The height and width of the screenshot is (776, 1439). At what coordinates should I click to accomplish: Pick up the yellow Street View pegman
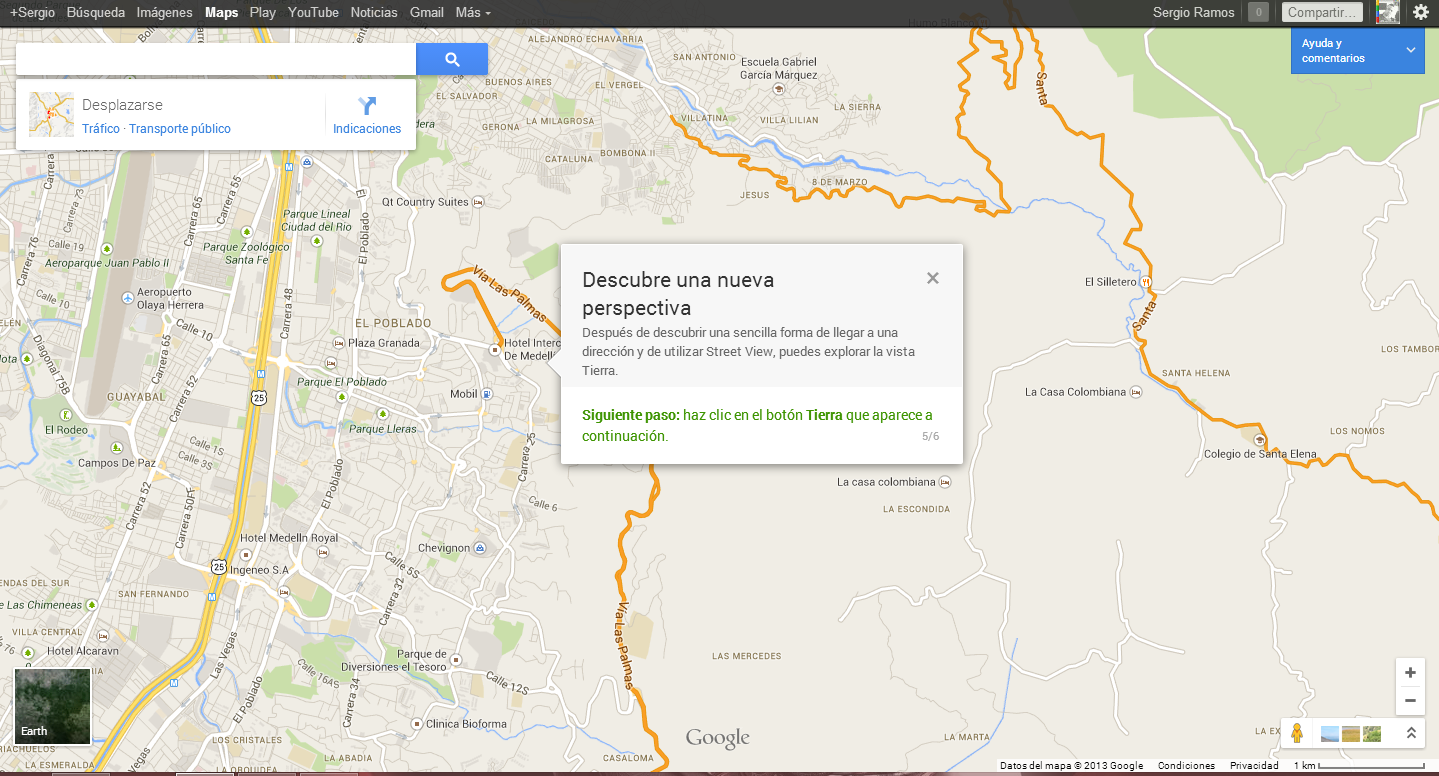[1297, 733]
